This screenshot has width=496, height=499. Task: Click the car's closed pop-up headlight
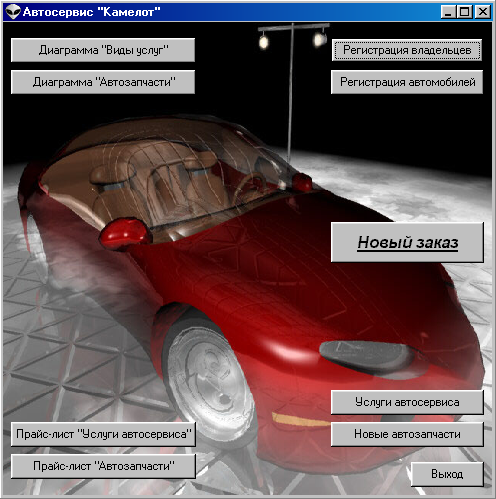tap(368, 357)
